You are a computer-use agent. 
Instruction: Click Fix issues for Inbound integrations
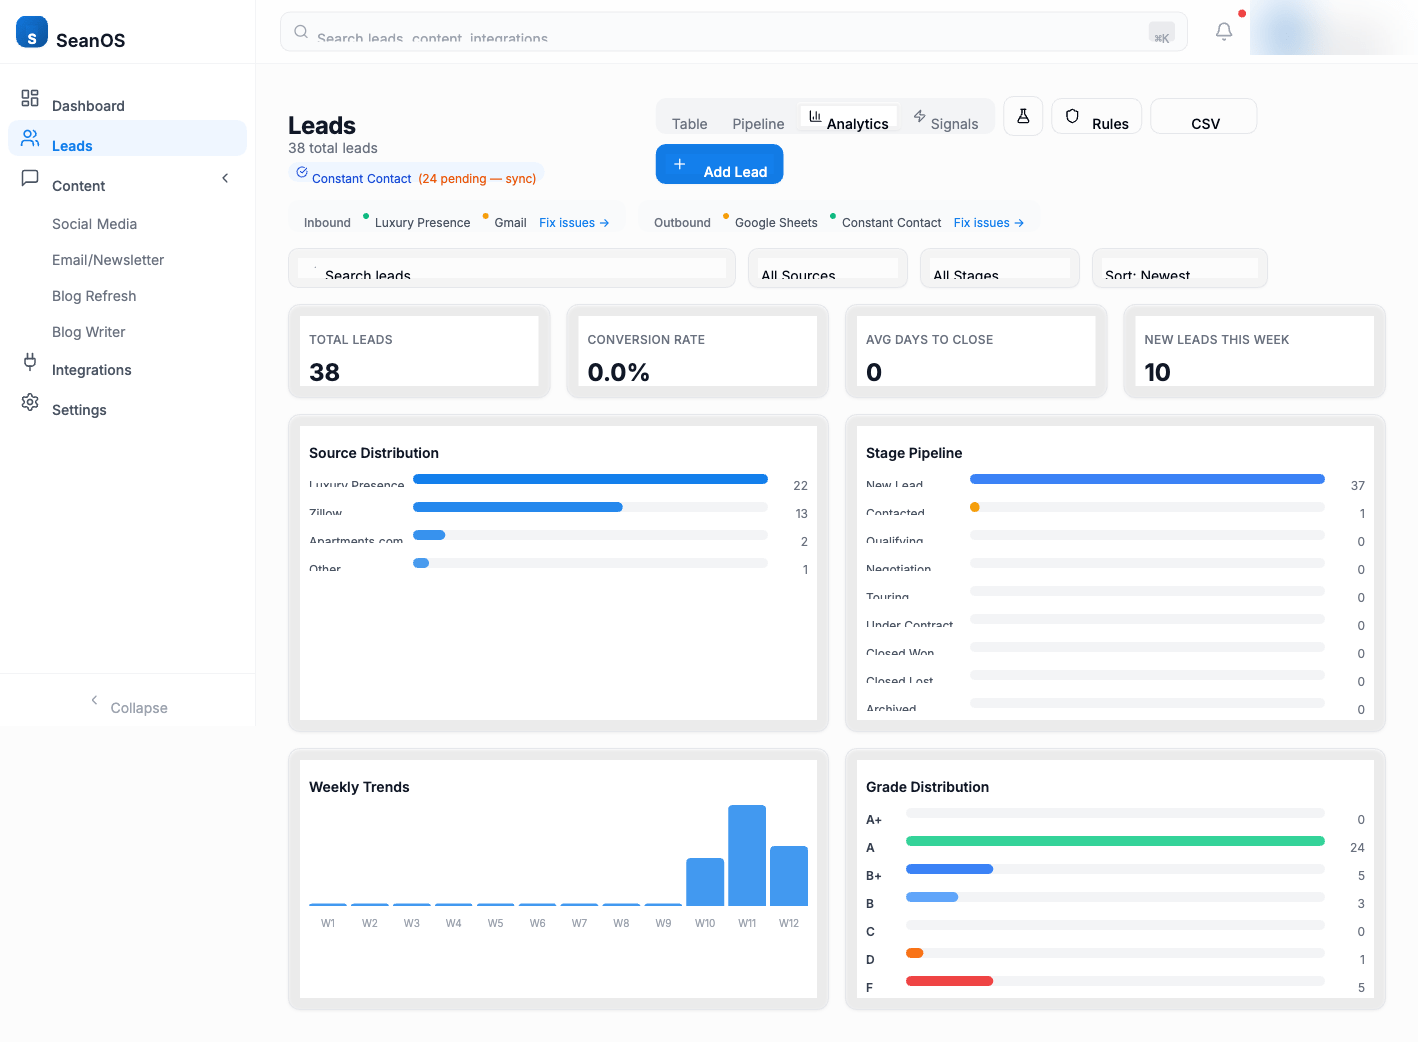pyautogui.click(x=573, y=222)
